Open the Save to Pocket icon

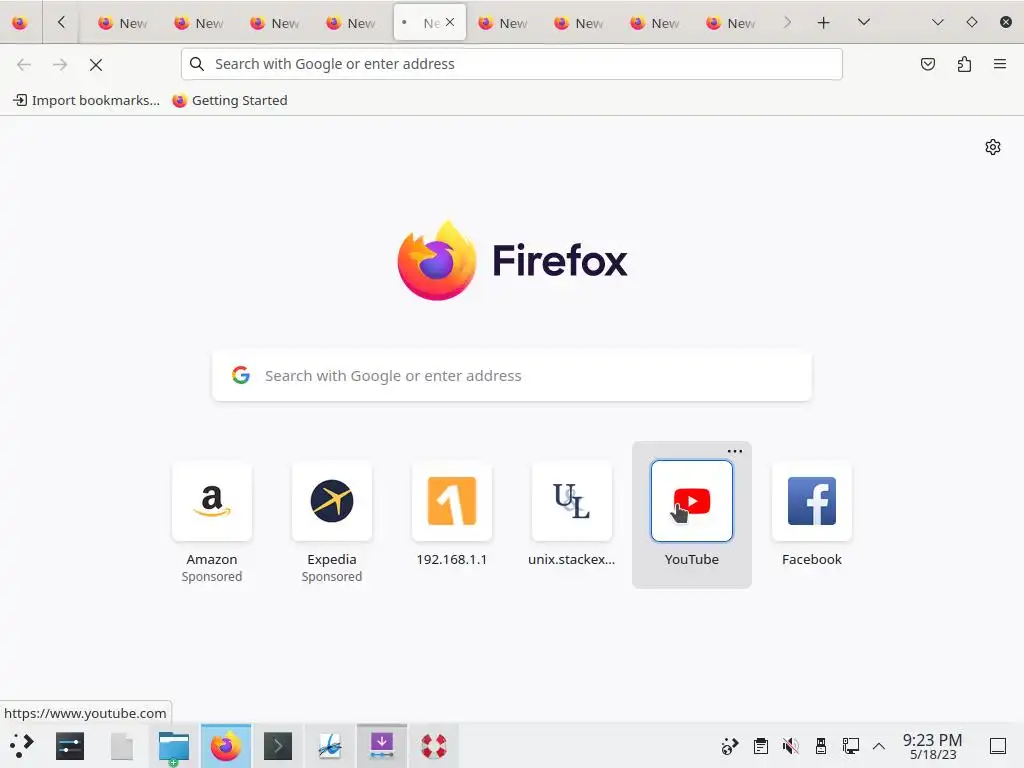pyautogui.click(x=927, y=64)
